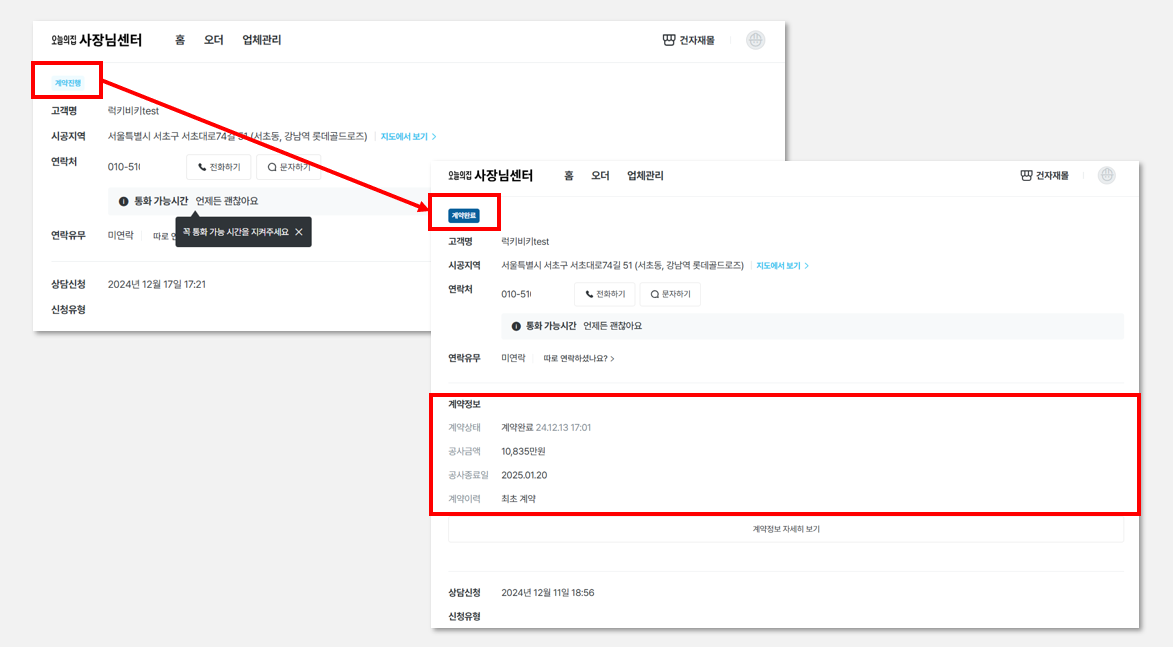Image resolution: width=1173 pixels, height=647 pixels.
Task: Click the address text in front window
Action: (622, 266)
